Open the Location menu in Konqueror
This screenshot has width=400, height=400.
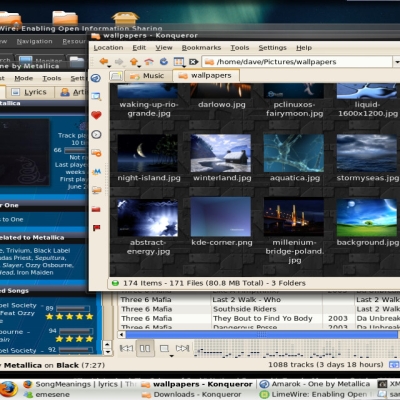[x=108, y=48]
